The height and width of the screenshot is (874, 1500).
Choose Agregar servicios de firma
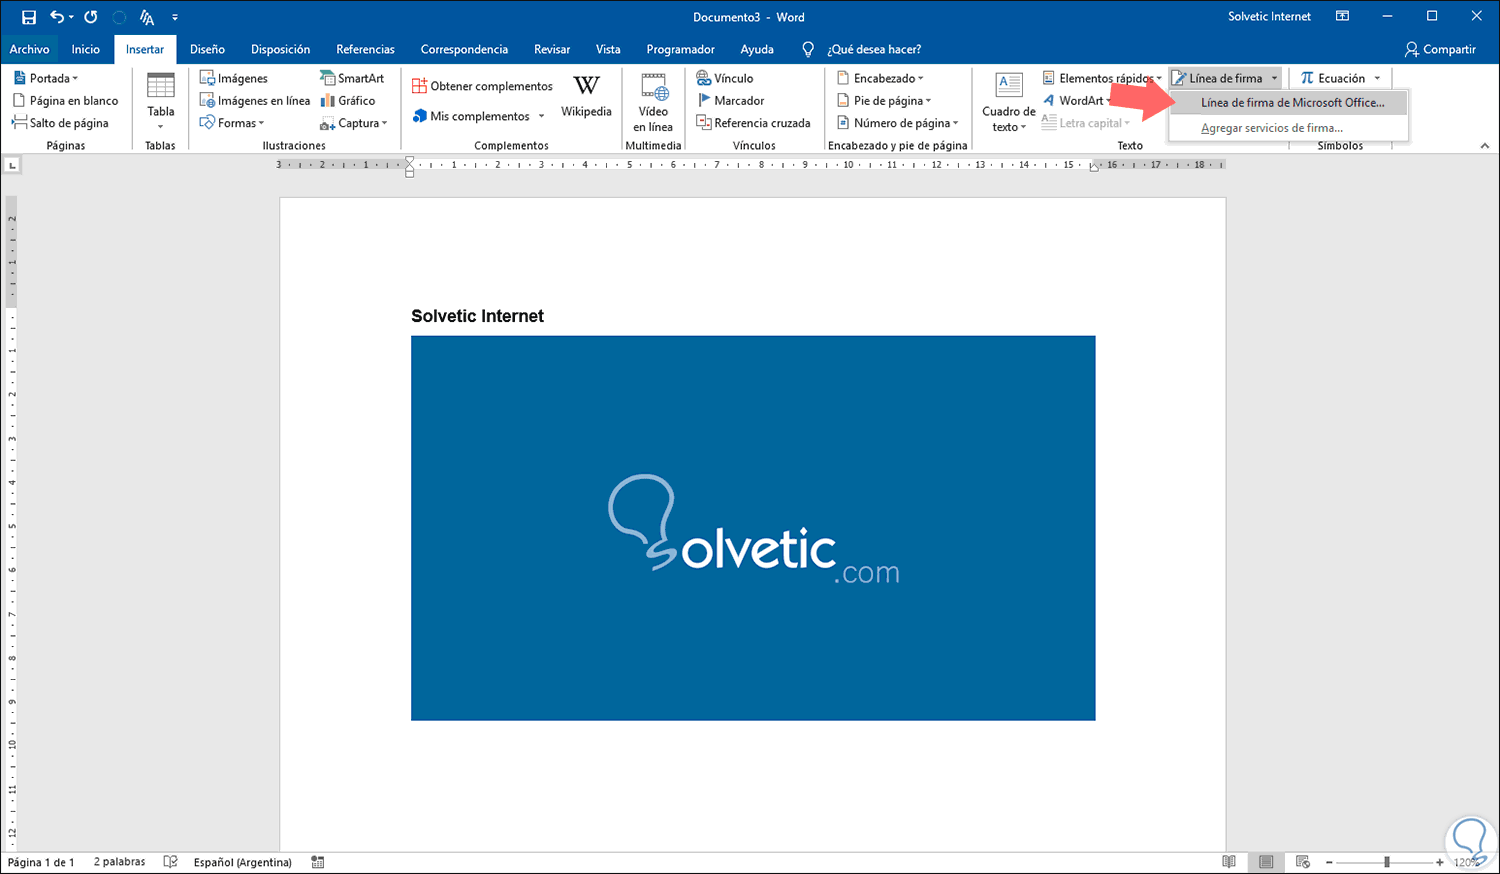[1288, 128]
